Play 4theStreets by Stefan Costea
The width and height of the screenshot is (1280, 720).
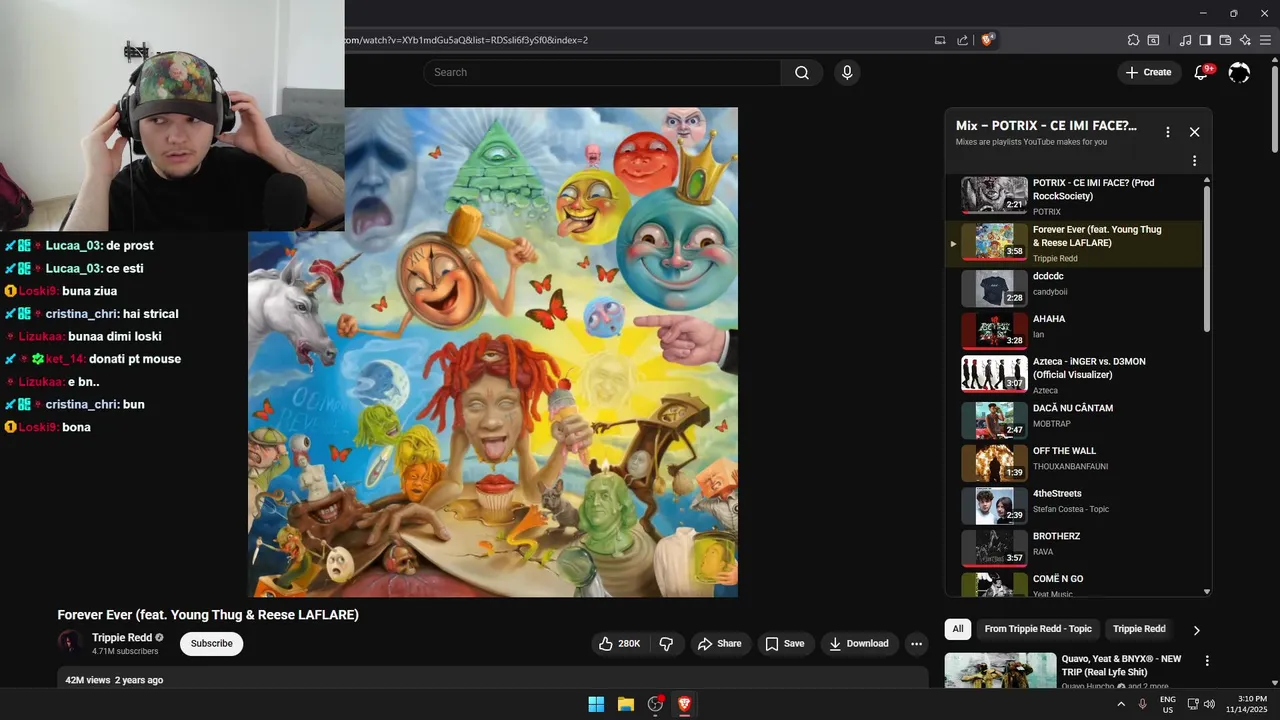click(x=1073, y=506)
